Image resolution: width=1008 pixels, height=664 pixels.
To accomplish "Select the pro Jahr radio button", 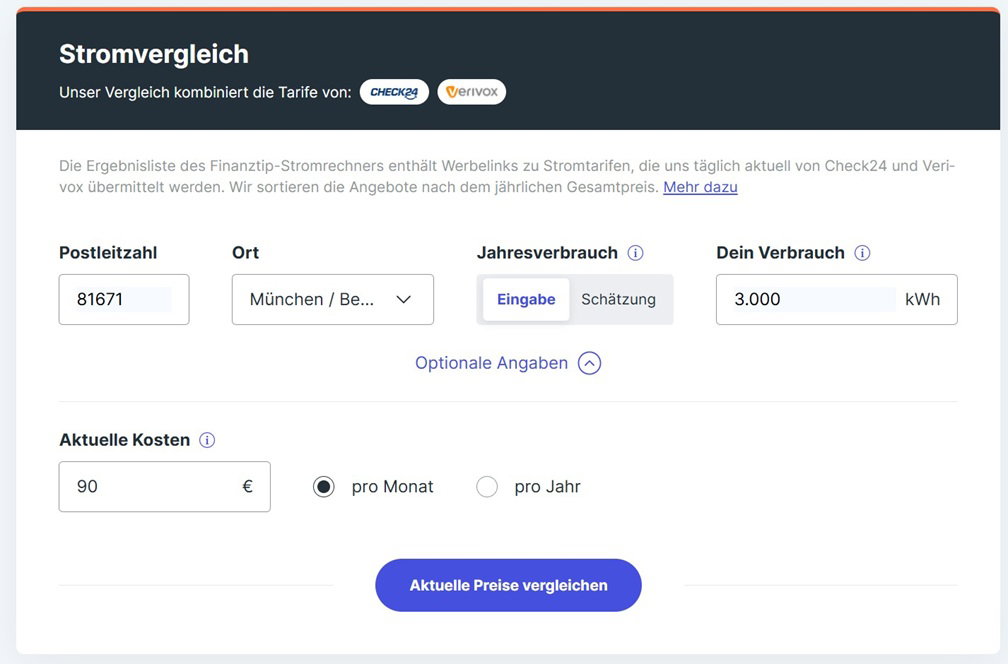I will 487,487.
